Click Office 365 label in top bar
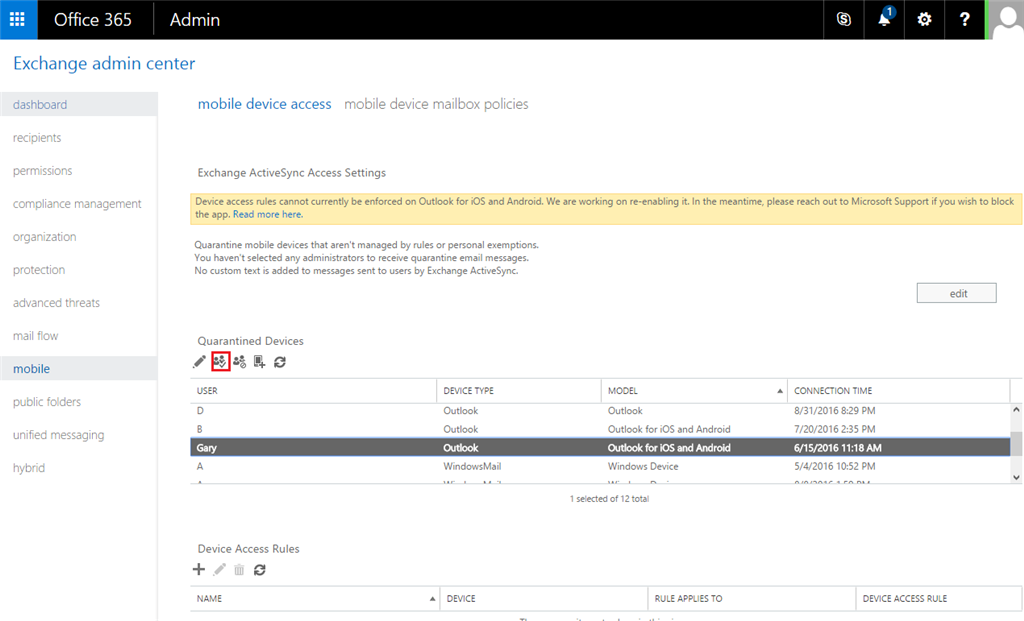This screenshot has height=621, width=1024. [93, 20]
